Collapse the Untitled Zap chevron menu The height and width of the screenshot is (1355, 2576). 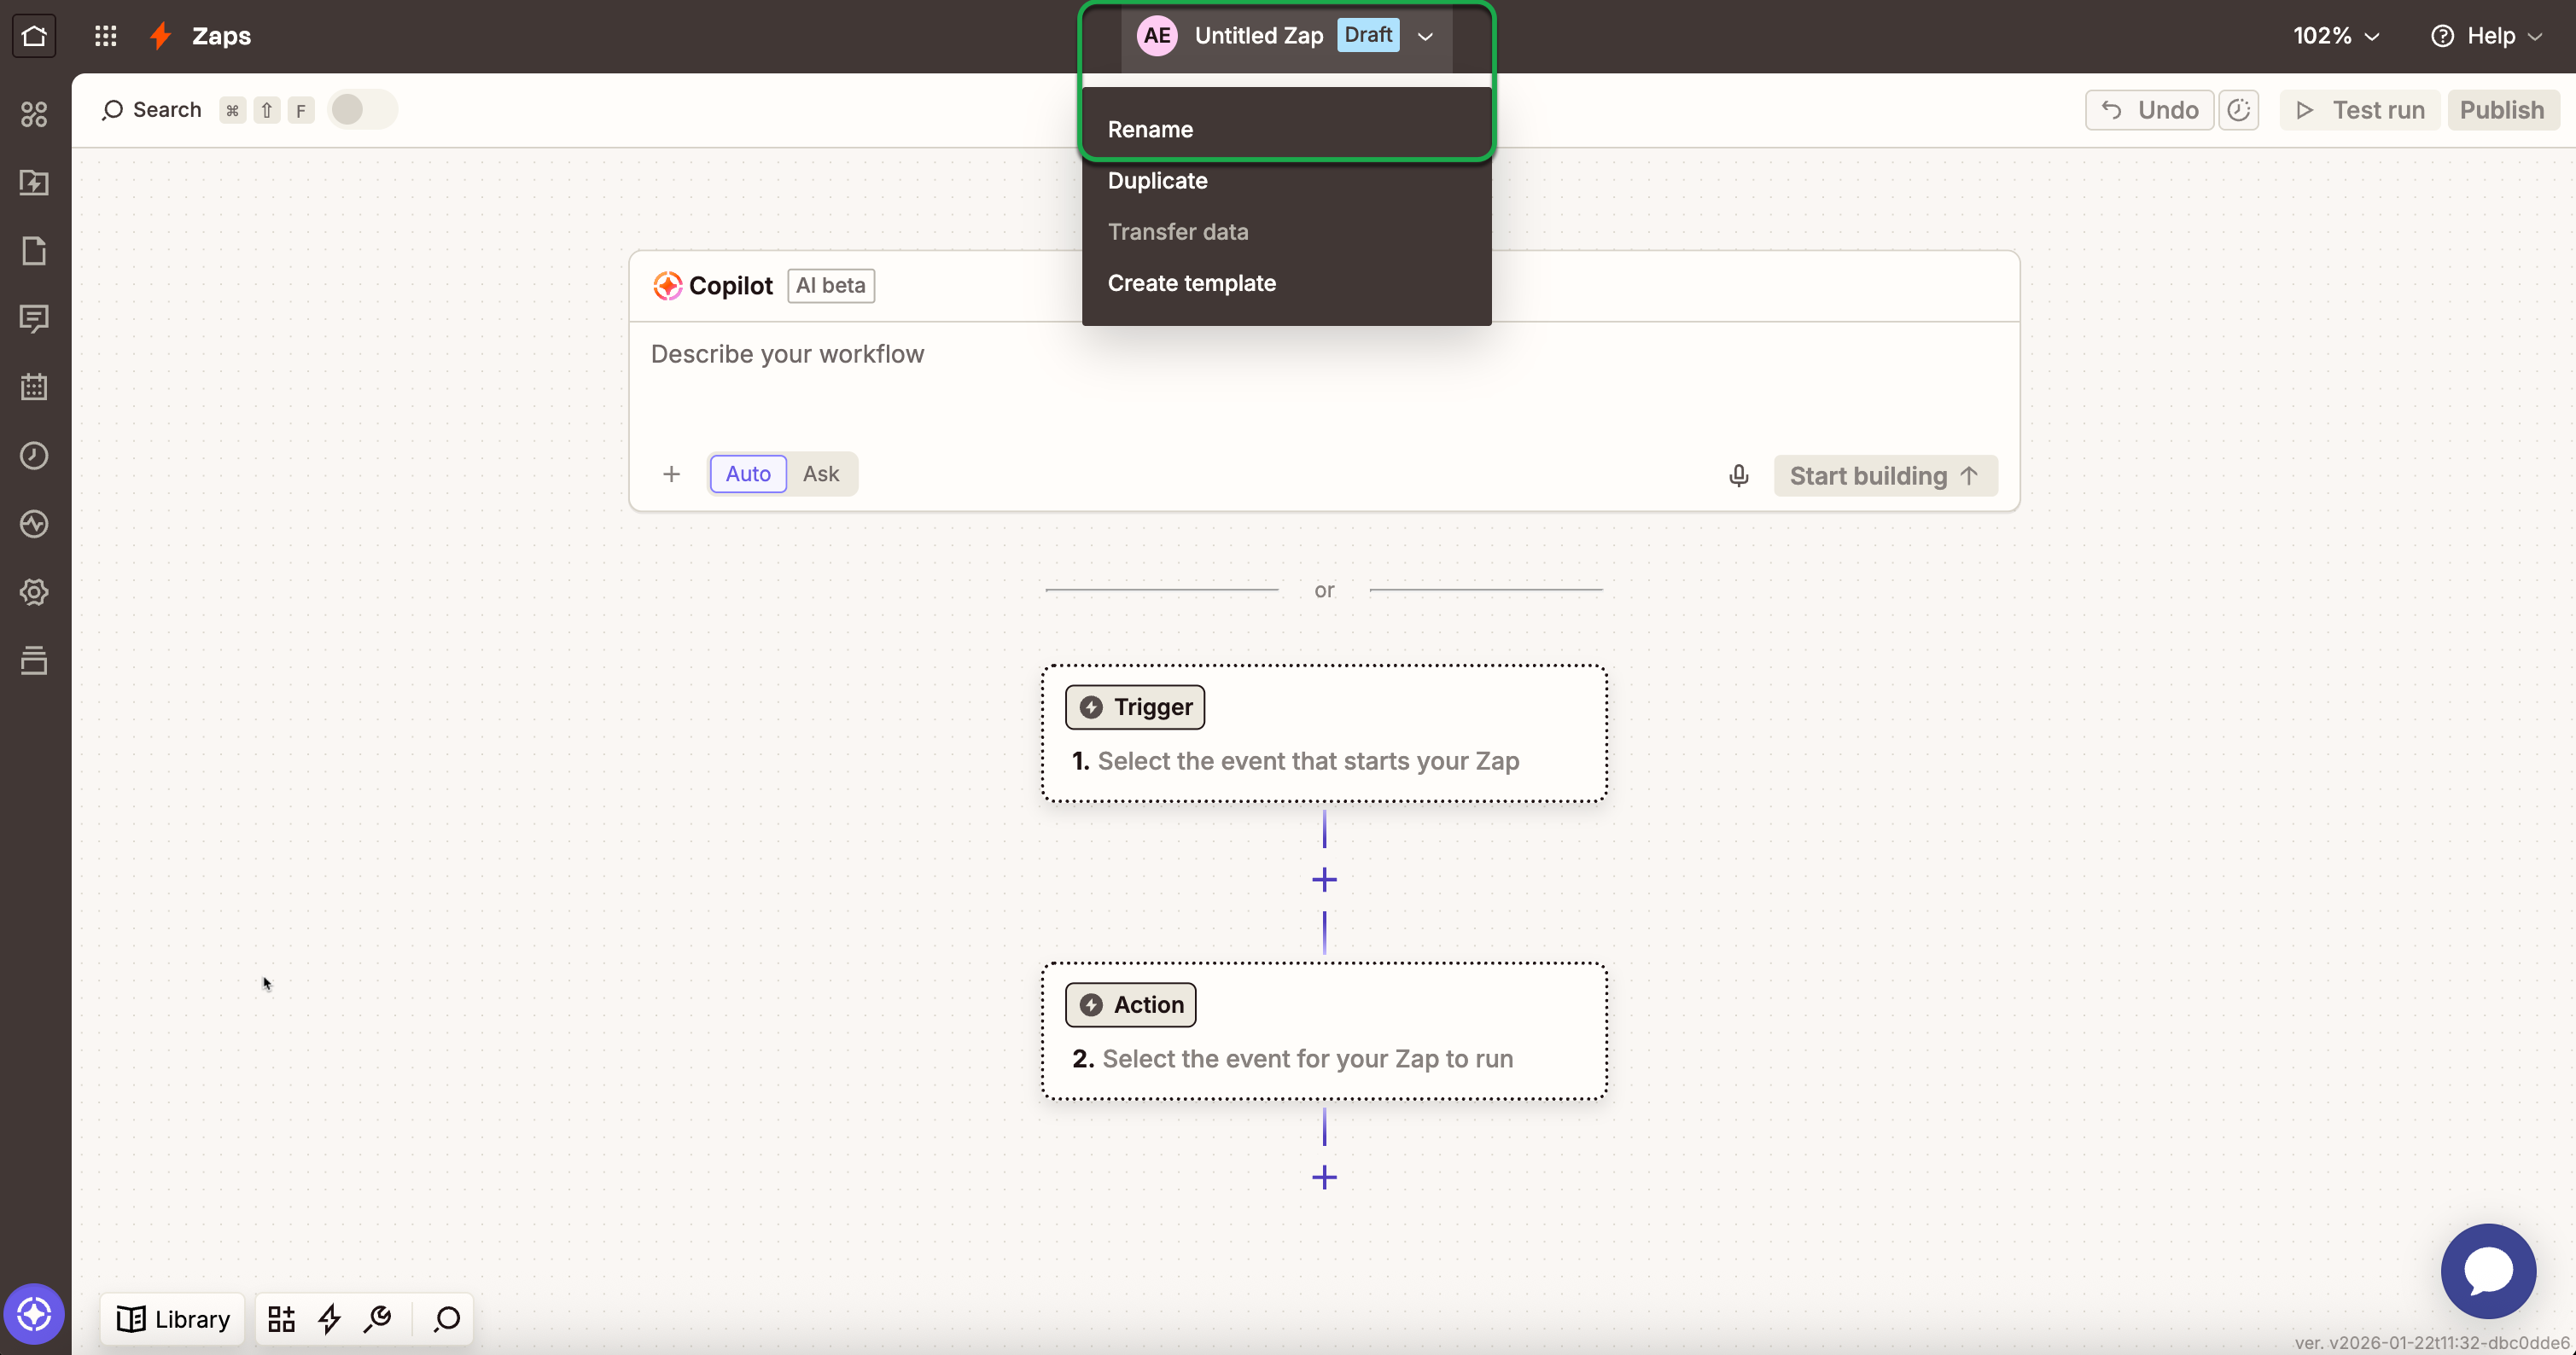1425,37
